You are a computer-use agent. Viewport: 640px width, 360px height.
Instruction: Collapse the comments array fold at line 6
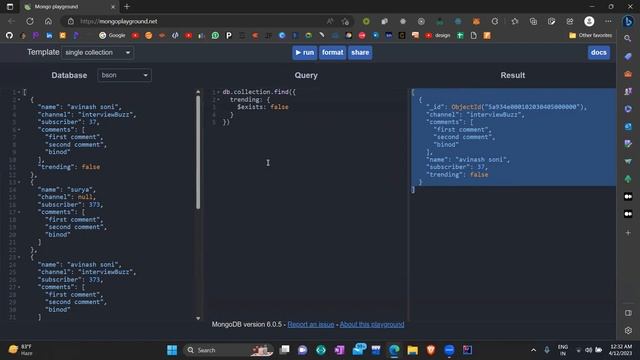[19, 130]
